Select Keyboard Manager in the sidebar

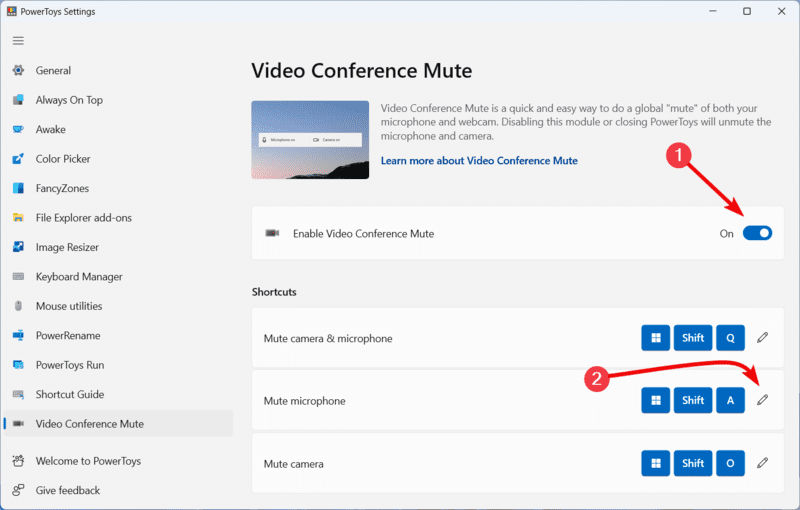(118, 276)
